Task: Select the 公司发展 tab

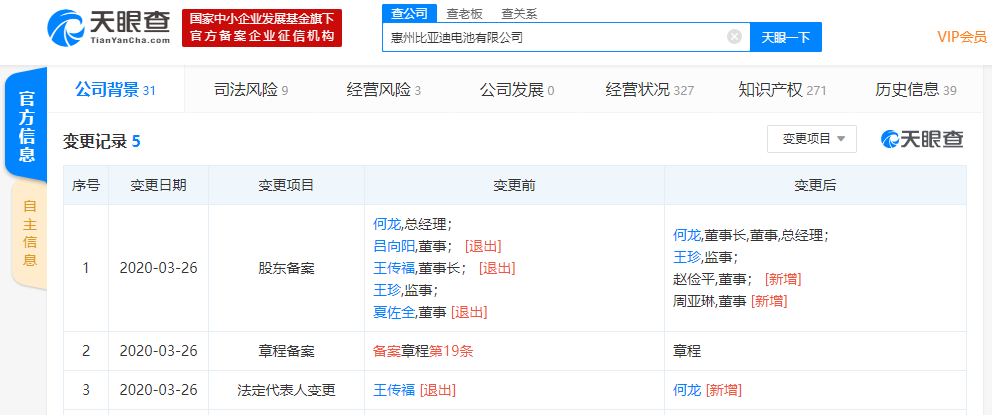Action: pos(517,90)
